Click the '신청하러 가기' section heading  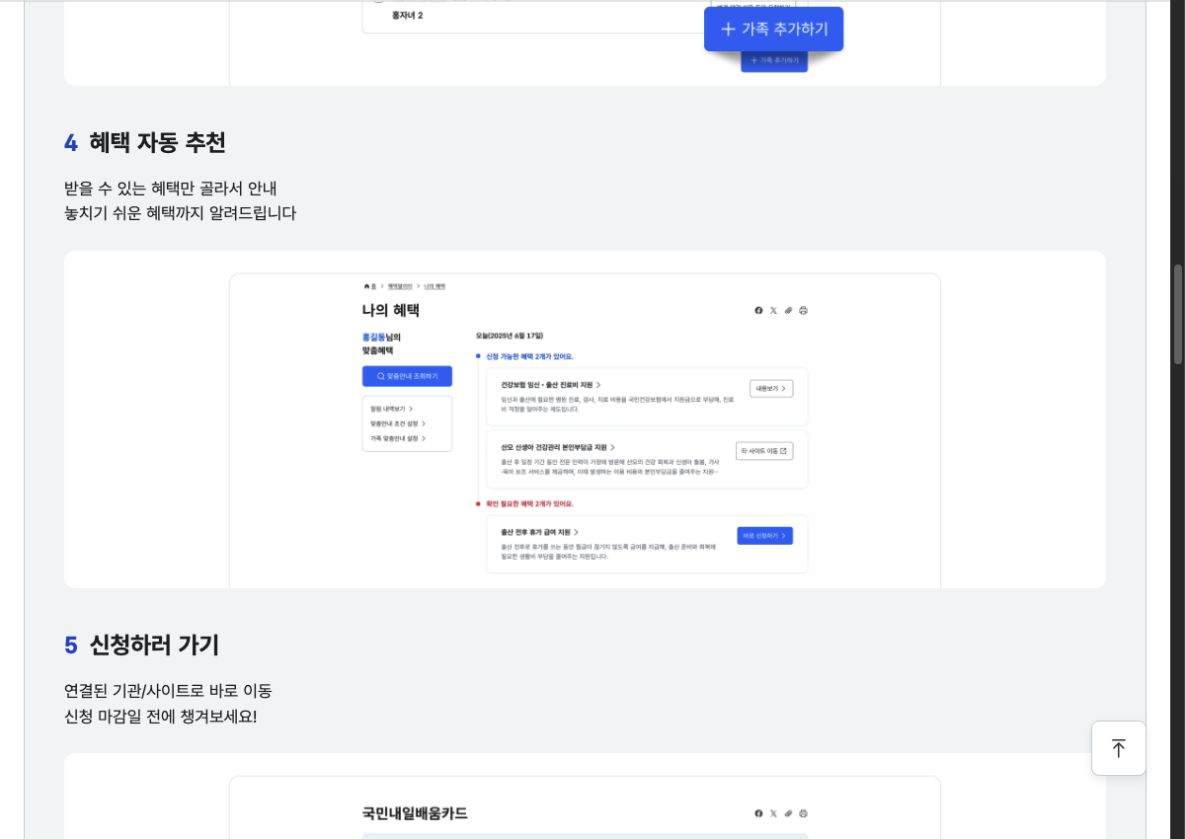coord(154,645)
